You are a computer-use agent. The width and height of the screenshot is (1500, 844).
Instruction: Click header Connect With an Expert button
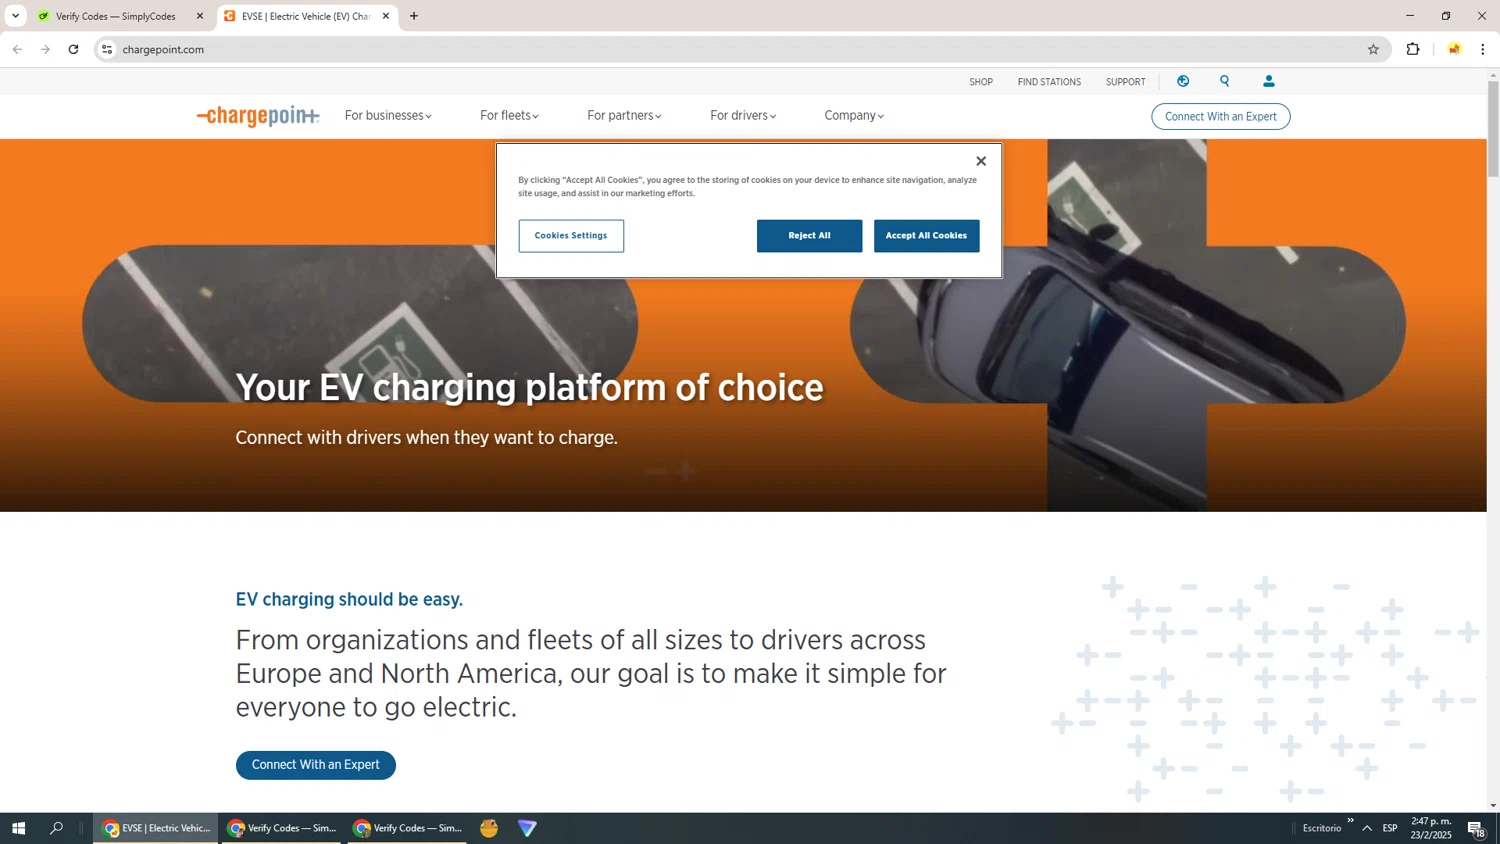pos(1221,116)
